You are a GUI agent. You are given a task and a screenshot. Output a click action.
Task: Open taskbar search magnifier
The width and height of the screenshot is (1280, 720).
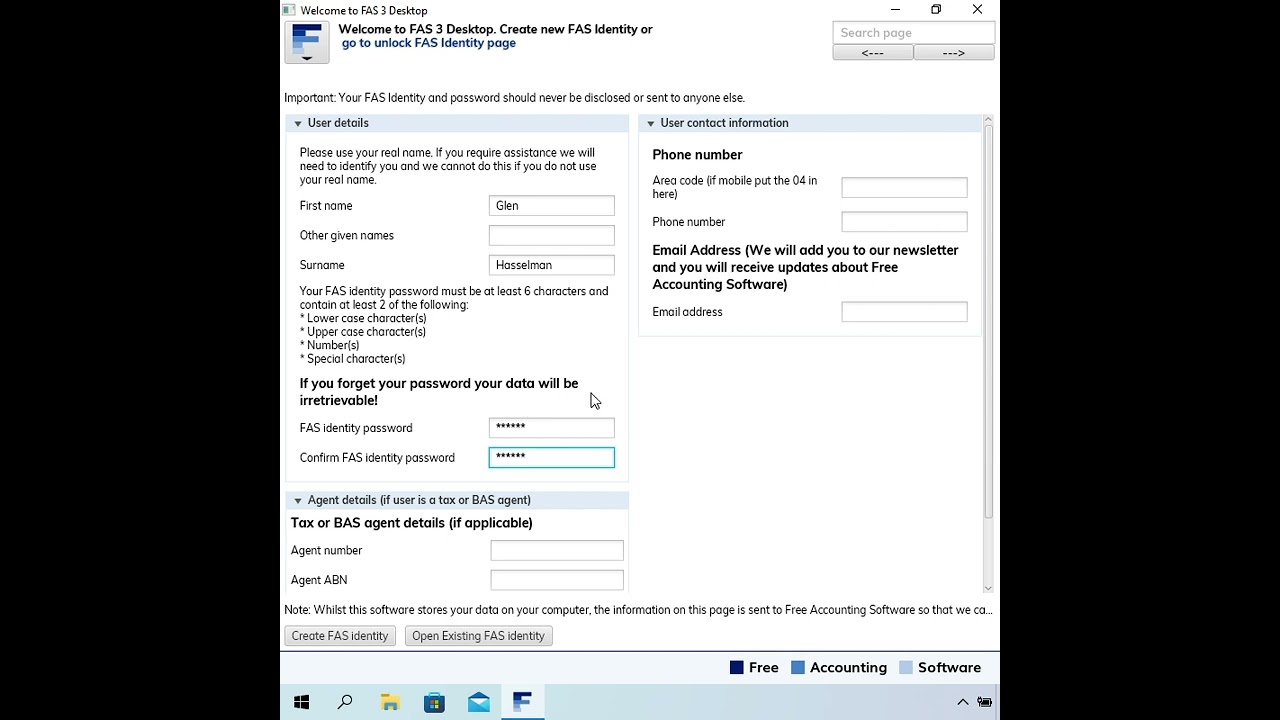345,702
